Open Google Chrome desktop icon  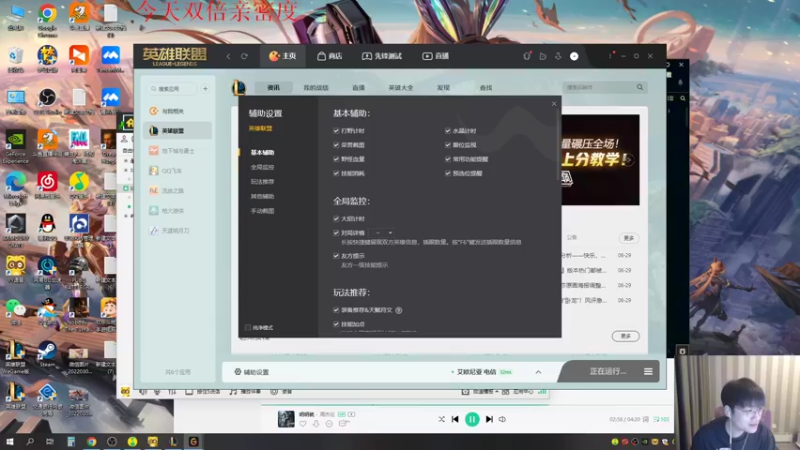(47, 20)
